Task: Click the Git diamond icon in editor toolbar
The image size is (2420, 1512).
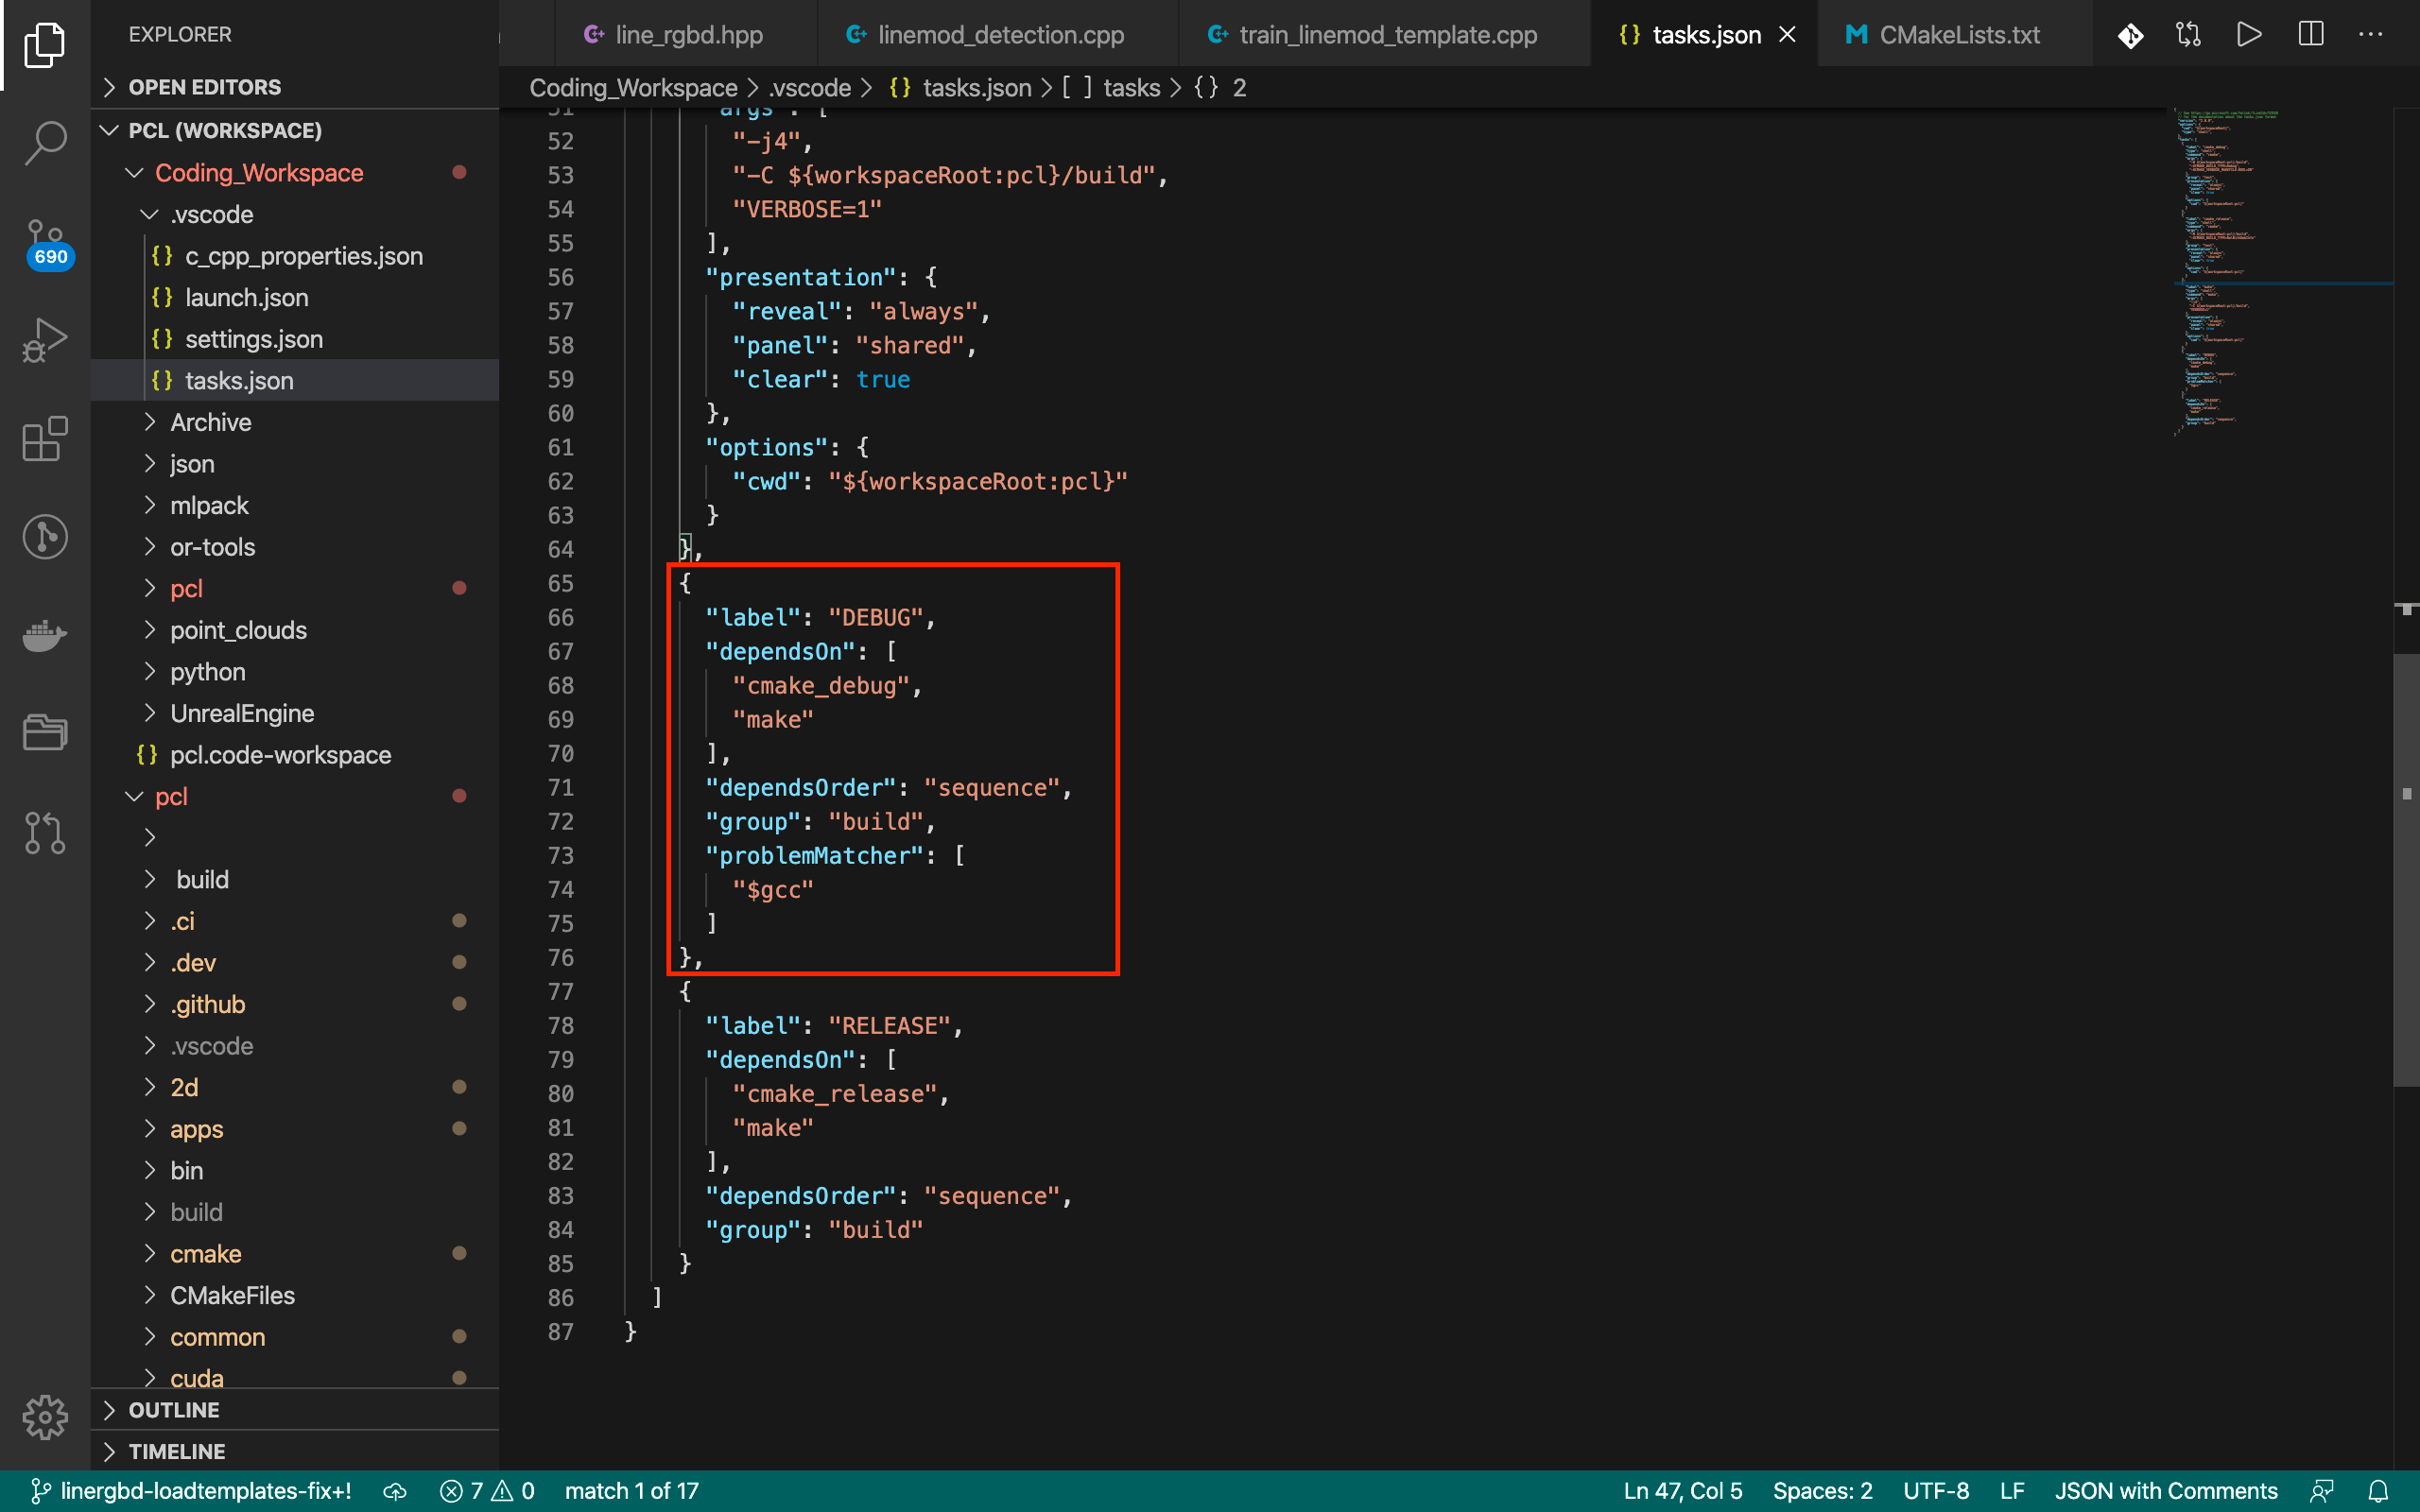Action: (x=2130, y=35)
